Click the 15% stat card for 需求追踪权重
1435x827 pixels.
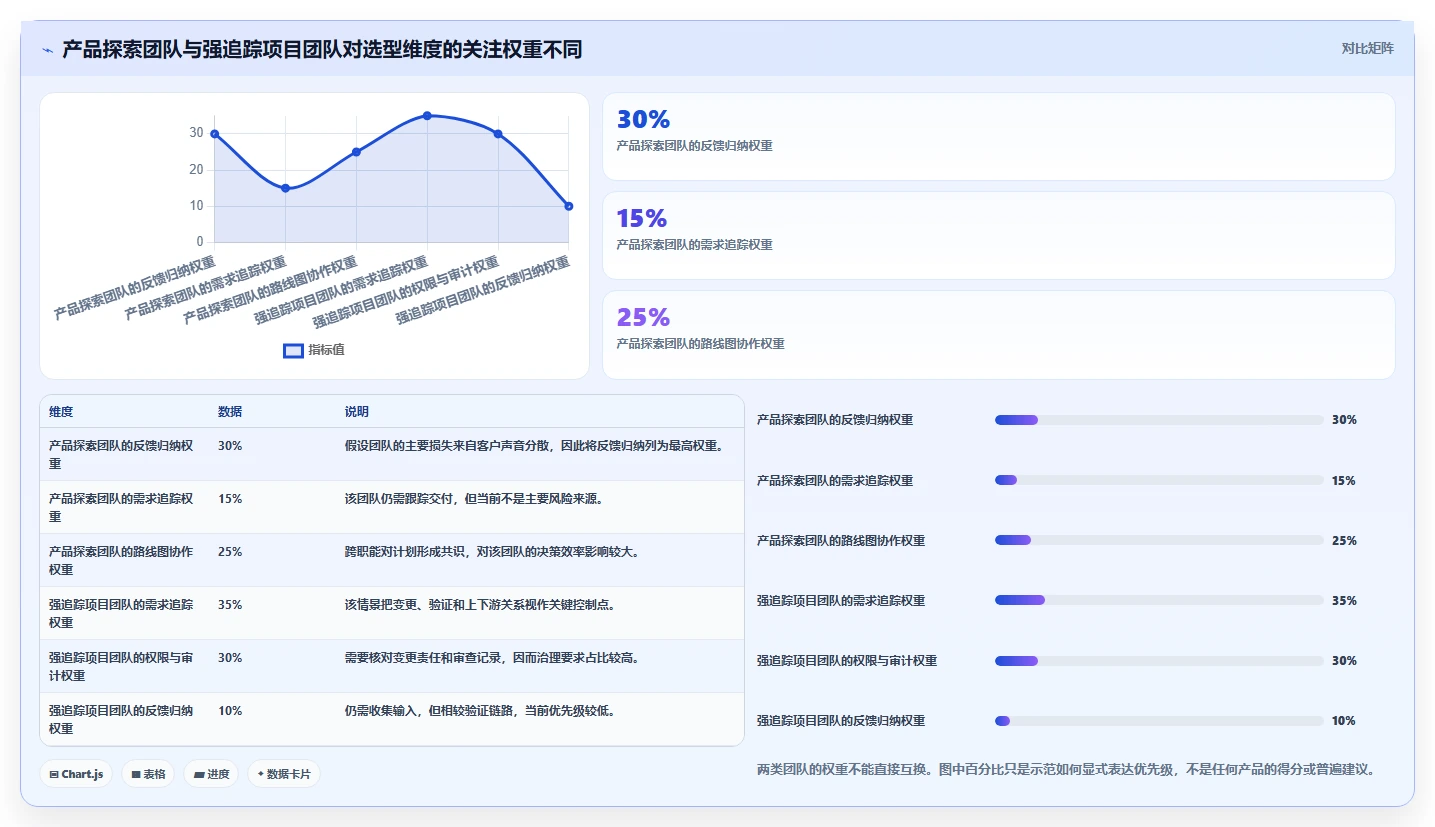click(998, 235)
